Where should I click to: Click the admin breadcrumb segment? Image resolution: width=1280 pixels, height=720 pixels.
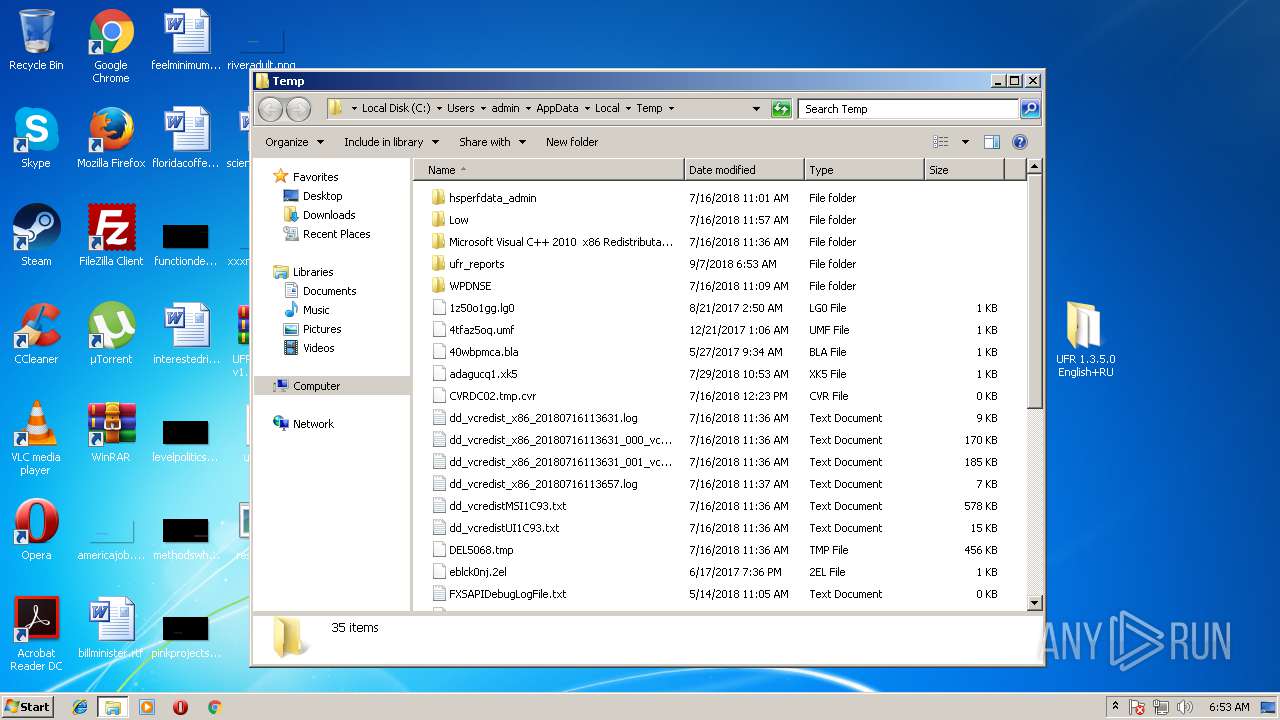point(505,108)
